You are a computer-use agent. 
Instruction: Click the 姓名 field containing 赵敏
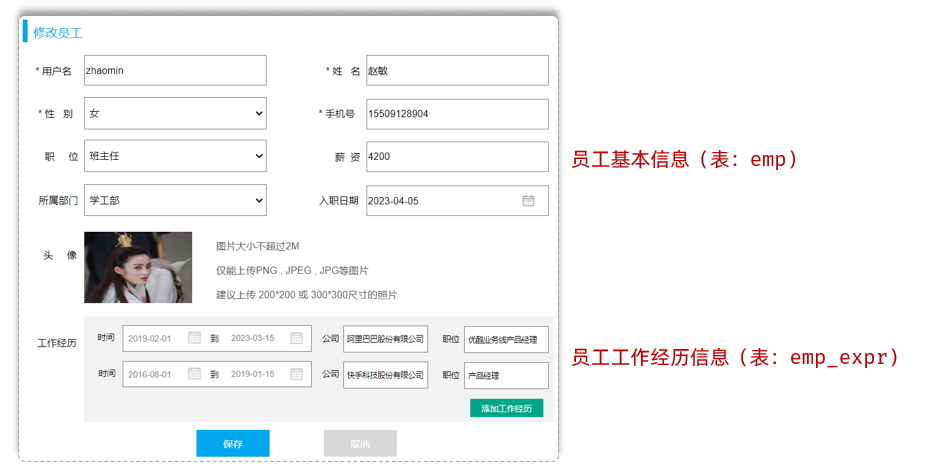point(457,71)
